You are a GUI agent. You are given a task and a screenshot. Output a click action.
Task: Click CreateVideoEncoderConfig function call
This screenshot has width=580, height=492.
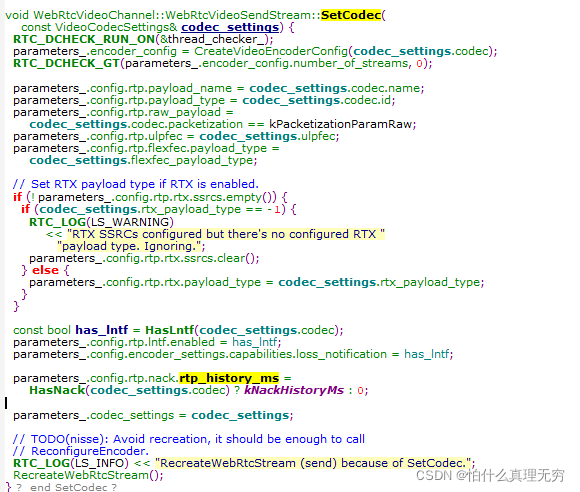click(271, 51)
